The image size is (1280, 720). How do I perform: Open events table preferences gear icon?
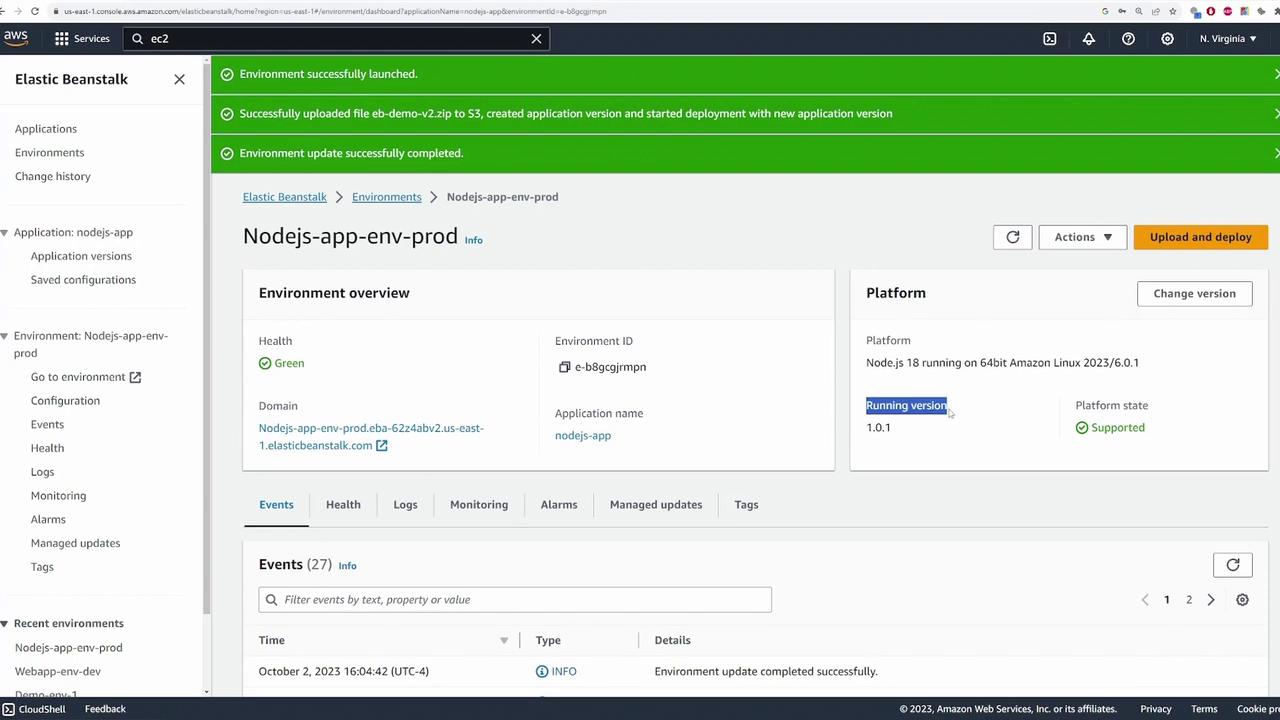point(1242,600)
